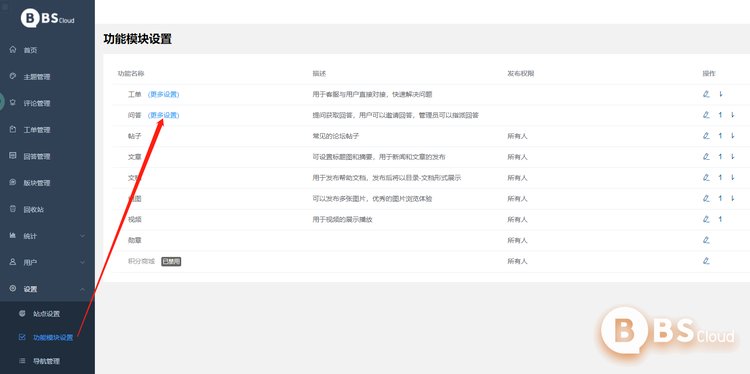Click 所有人 permission in the 视频 row

click(x=517, y=219)
